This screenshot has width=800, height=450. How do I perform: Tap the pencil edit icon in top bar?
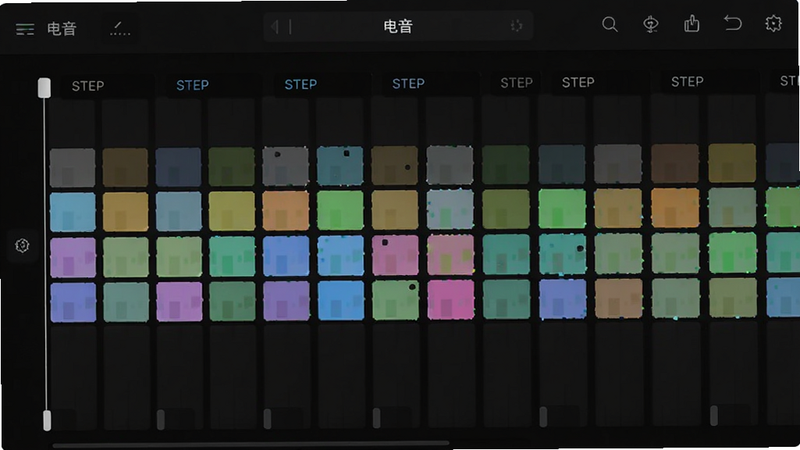click(120, 29)
